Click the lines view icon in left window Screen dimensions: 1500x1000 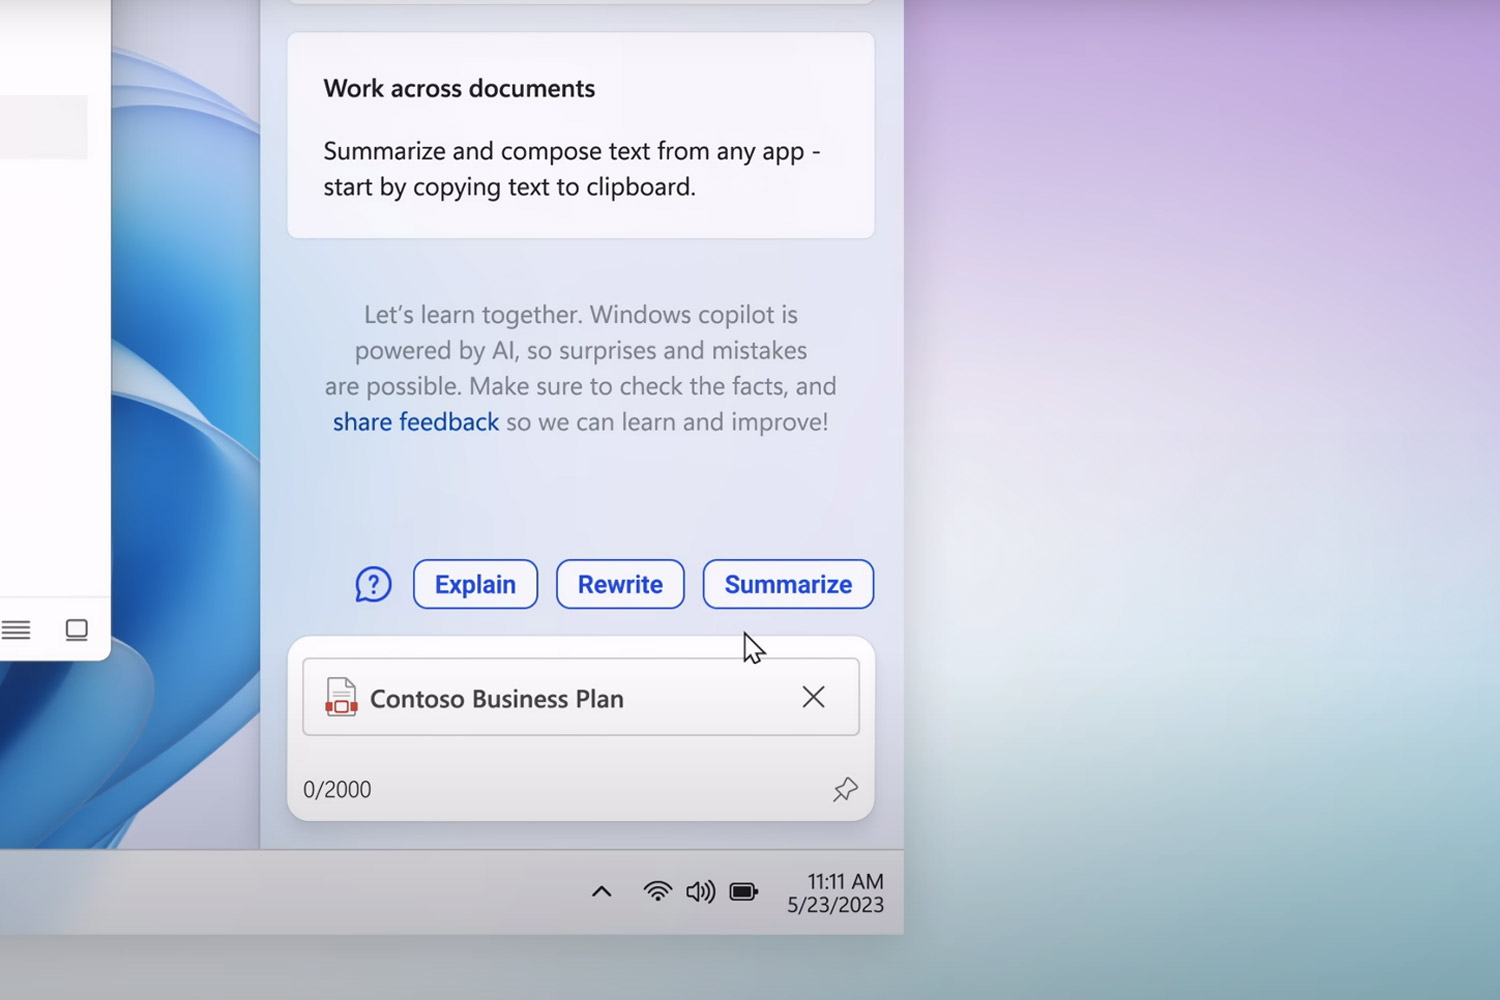pyautogui.click(x=16, y=630)
